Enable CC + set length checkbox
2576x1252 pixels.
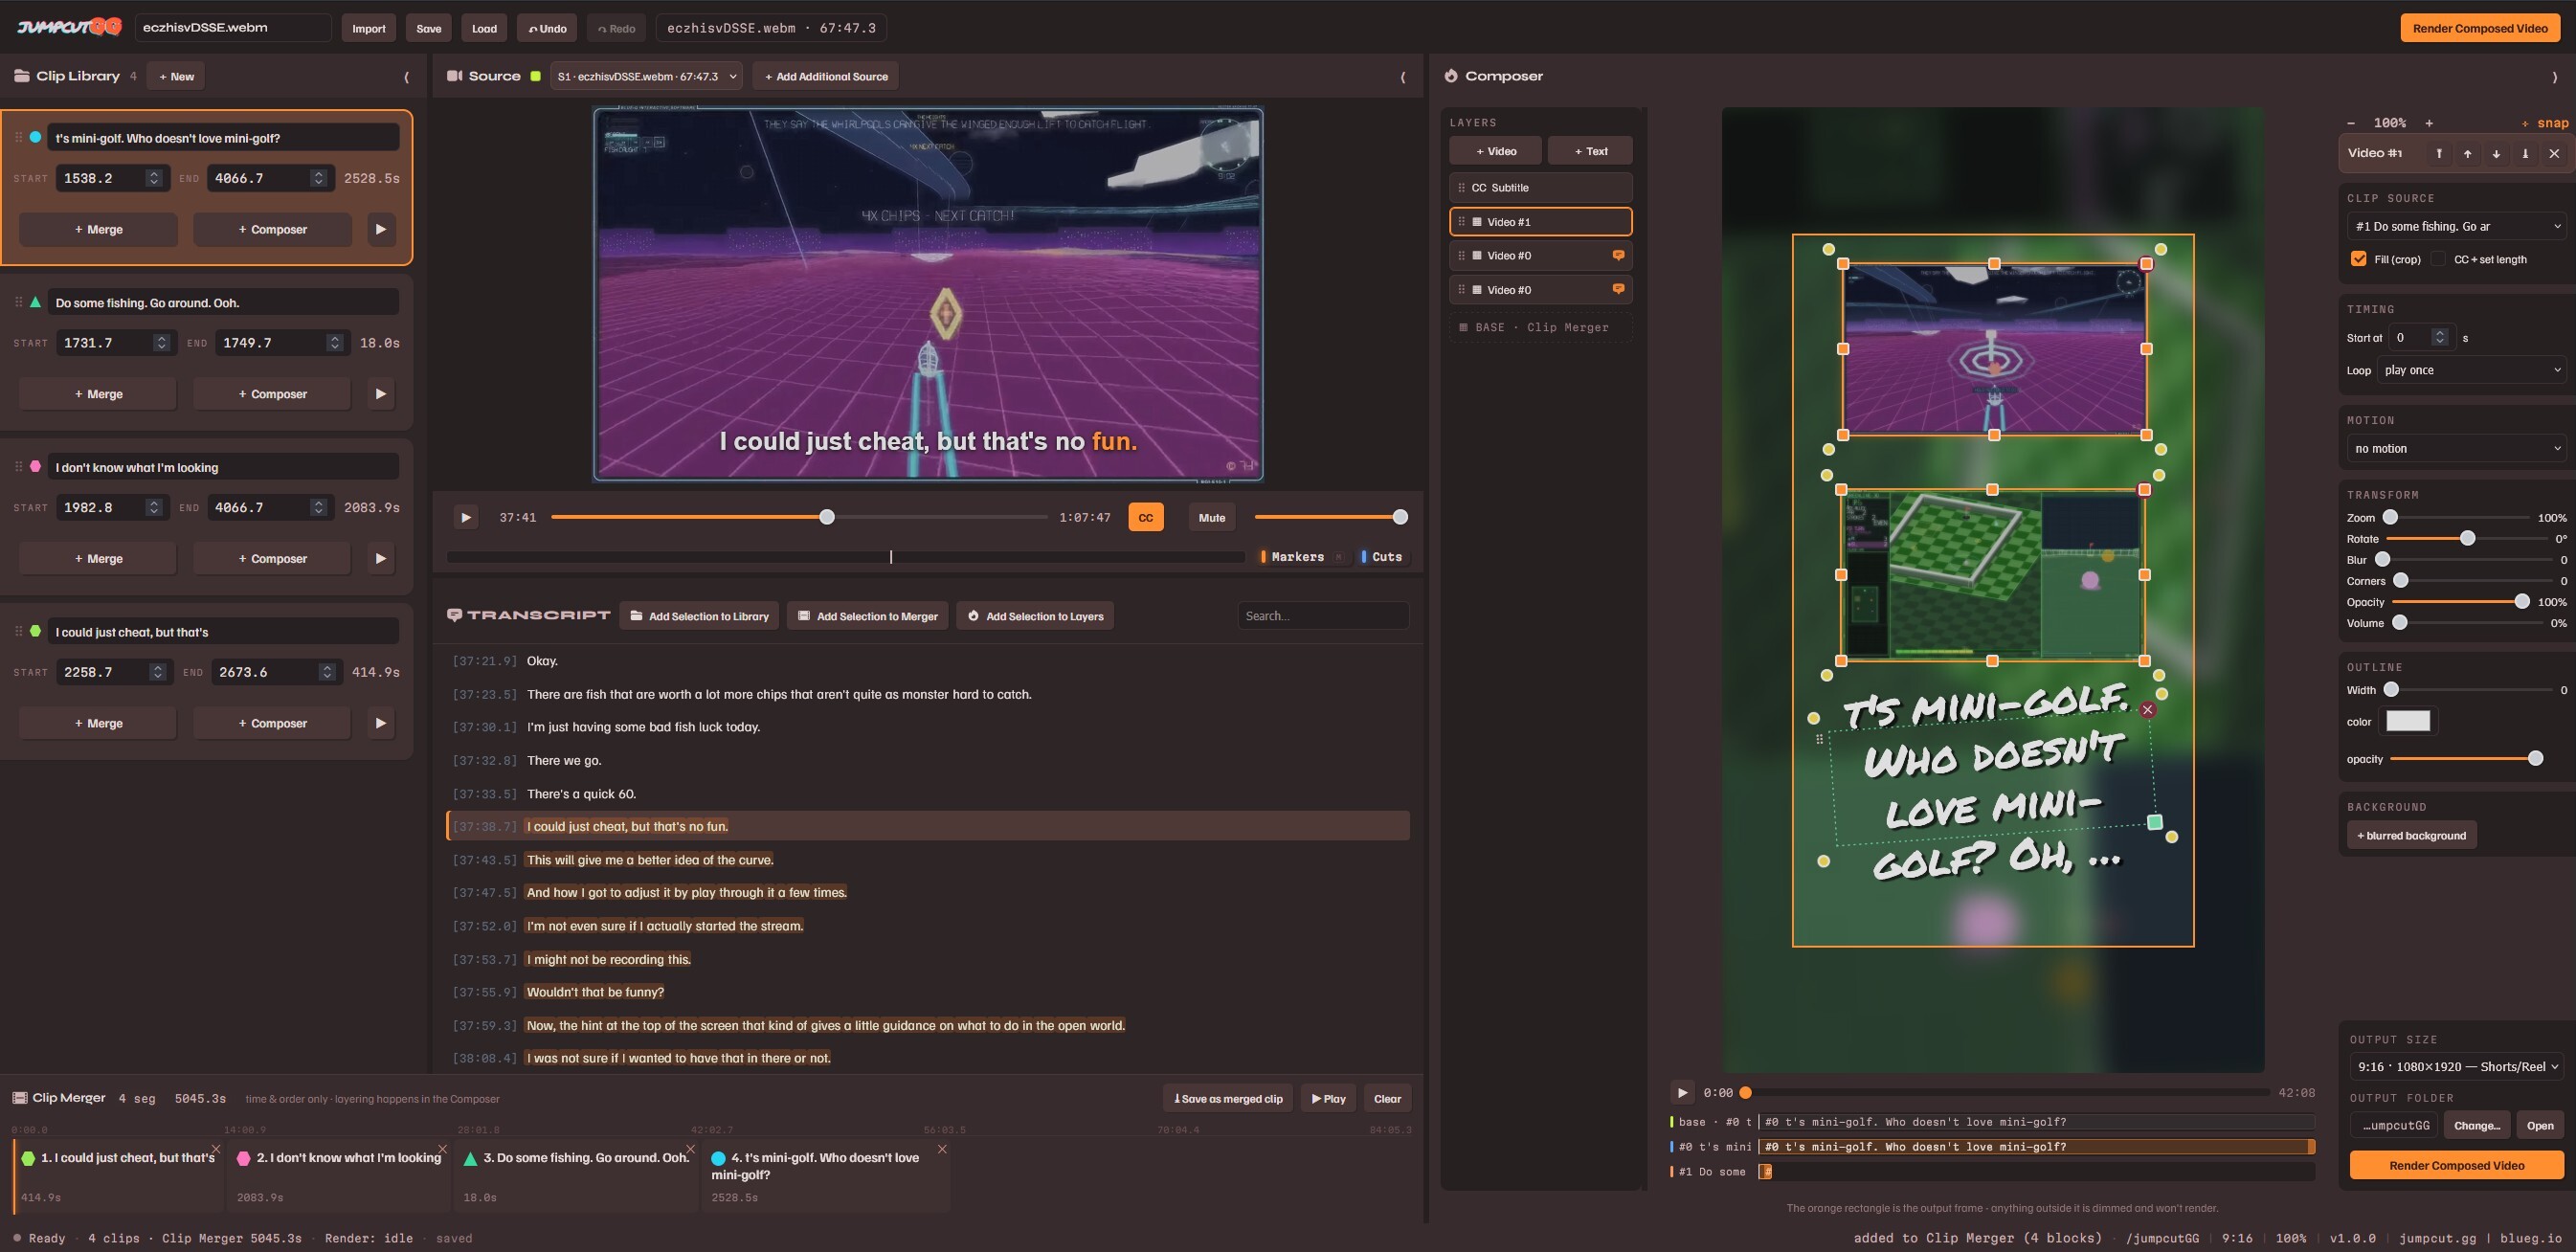(2438, 259)
